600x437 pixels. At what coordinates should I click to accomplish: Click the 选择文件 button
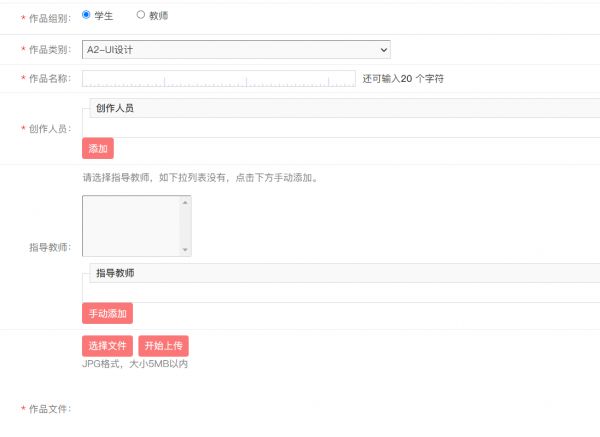[108, 346]
